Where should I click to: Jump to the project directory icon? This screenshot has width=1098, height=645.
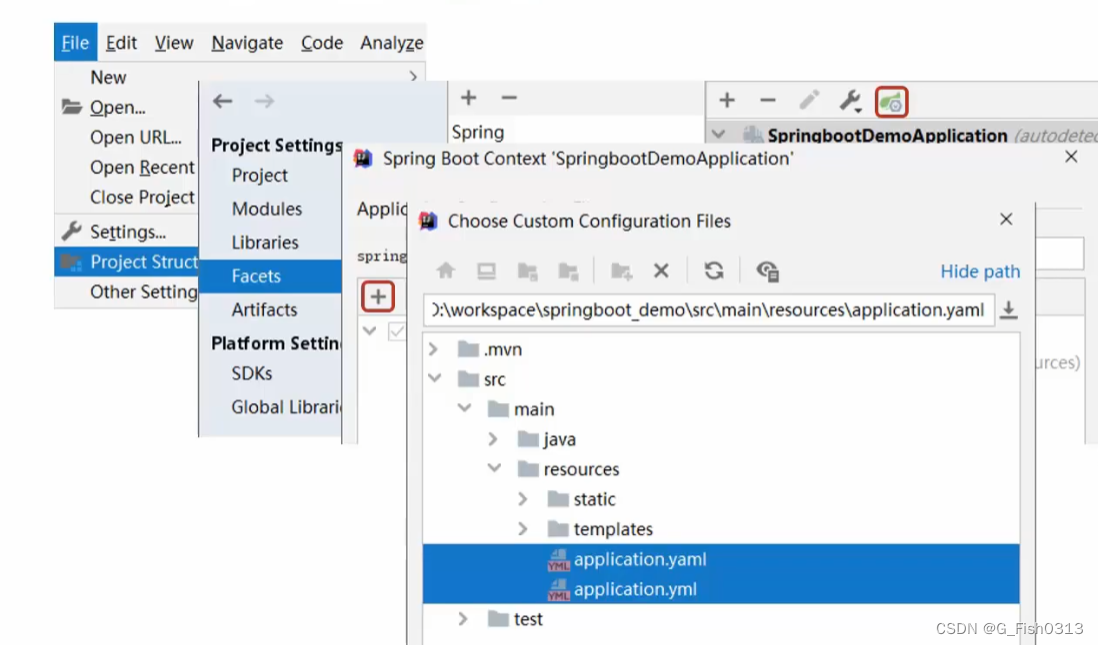(527, 271)
